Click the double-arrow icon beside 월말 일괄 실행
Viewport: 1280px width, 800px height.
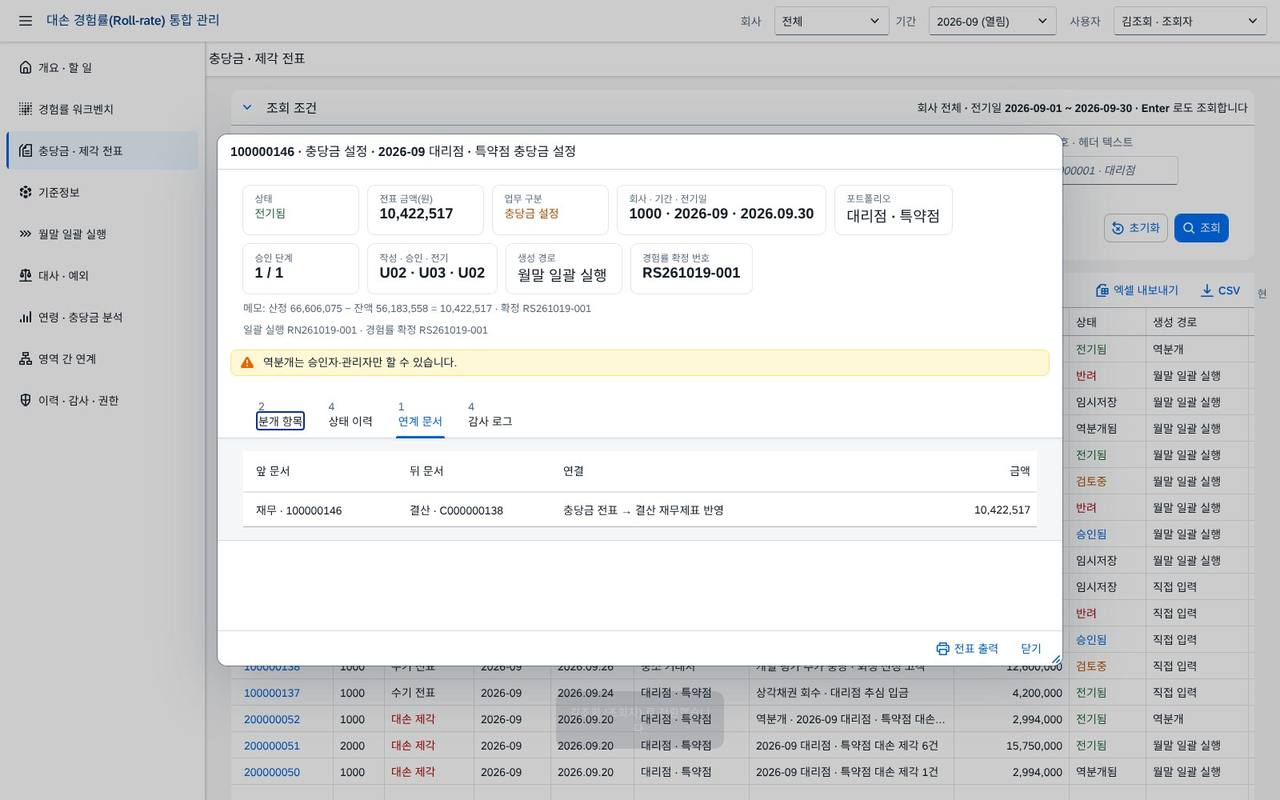coord(25,234)
